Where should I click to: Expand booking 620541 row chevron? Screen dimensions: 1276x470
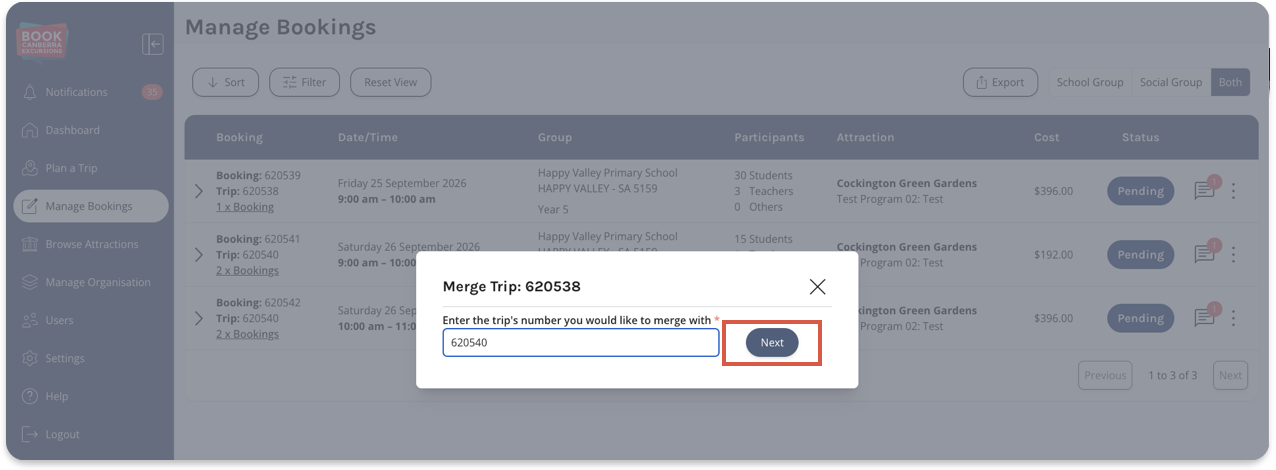coord(198,255)
